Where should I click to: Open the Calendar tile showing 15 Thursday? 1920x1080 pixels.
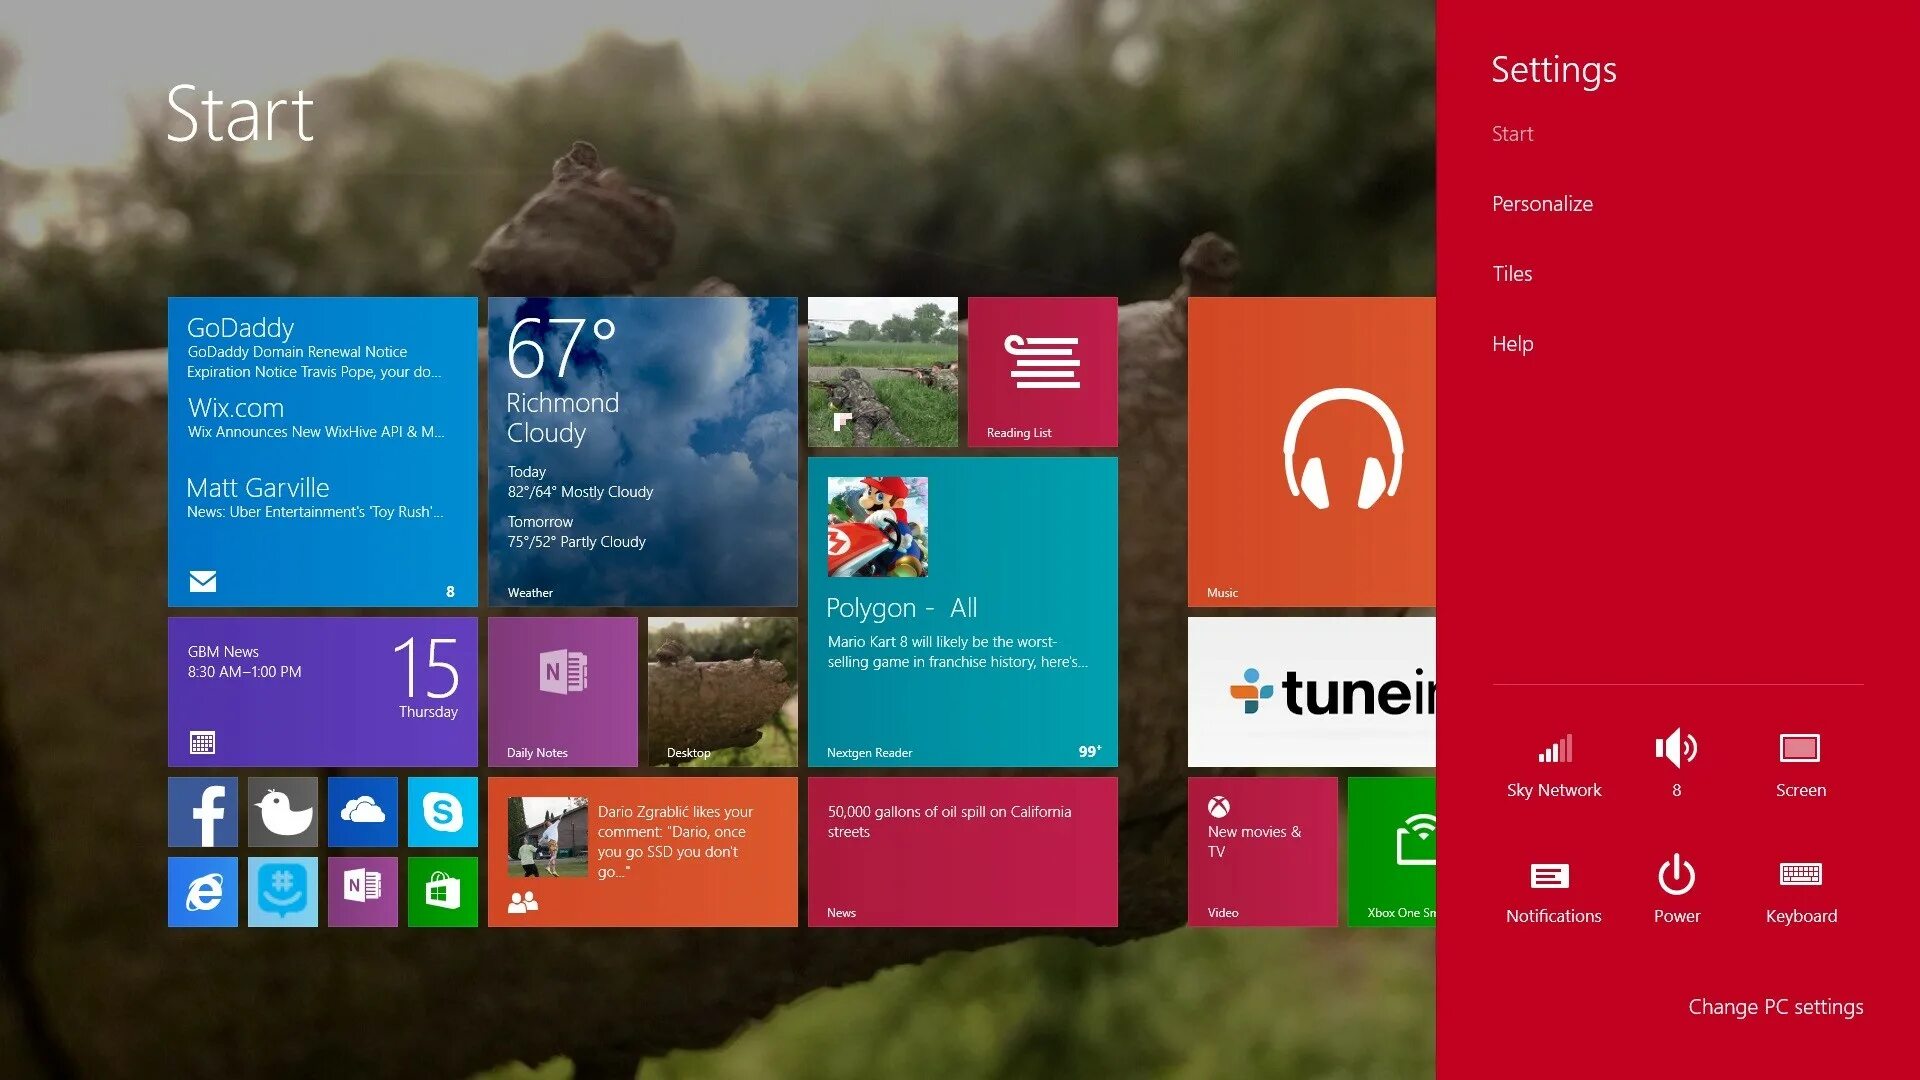click(322, 691)
